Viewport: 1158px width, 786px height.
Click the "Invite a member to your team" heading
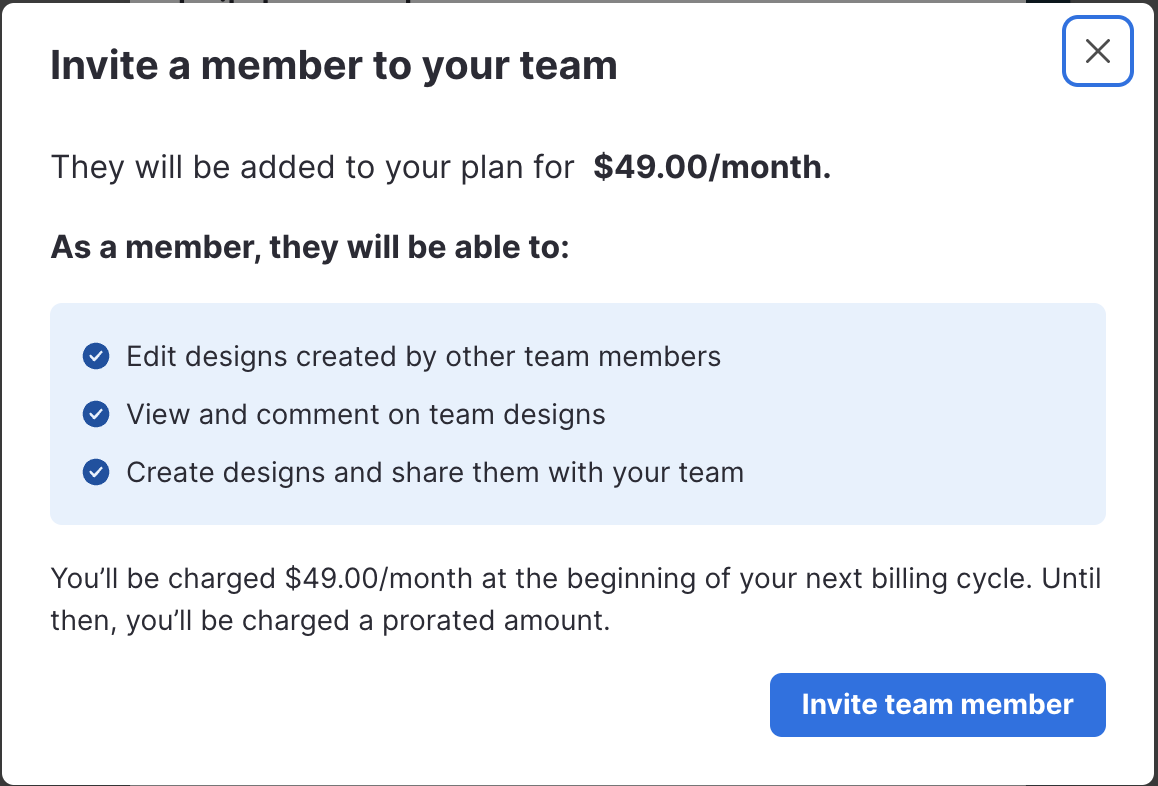tap(334, 66)
